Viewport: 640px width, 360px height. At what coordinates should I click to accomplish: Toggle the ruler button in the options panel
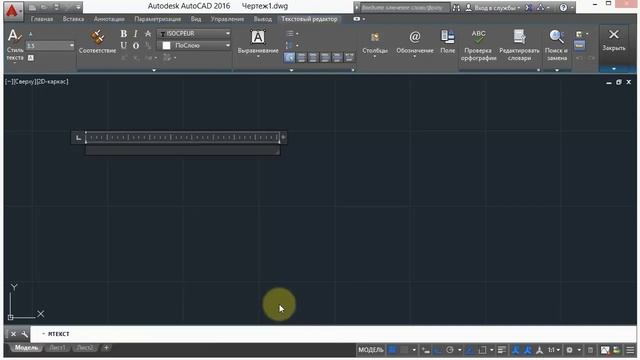579,46
